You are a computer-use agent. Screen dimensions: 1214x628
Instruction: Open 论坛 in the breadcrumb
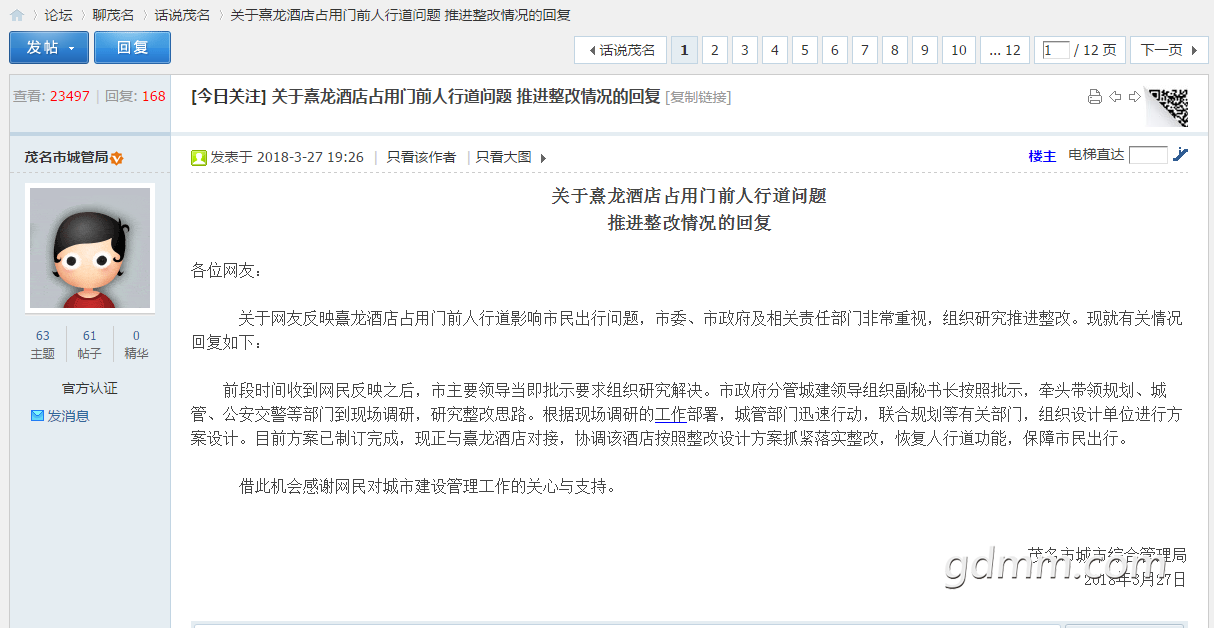58,15
